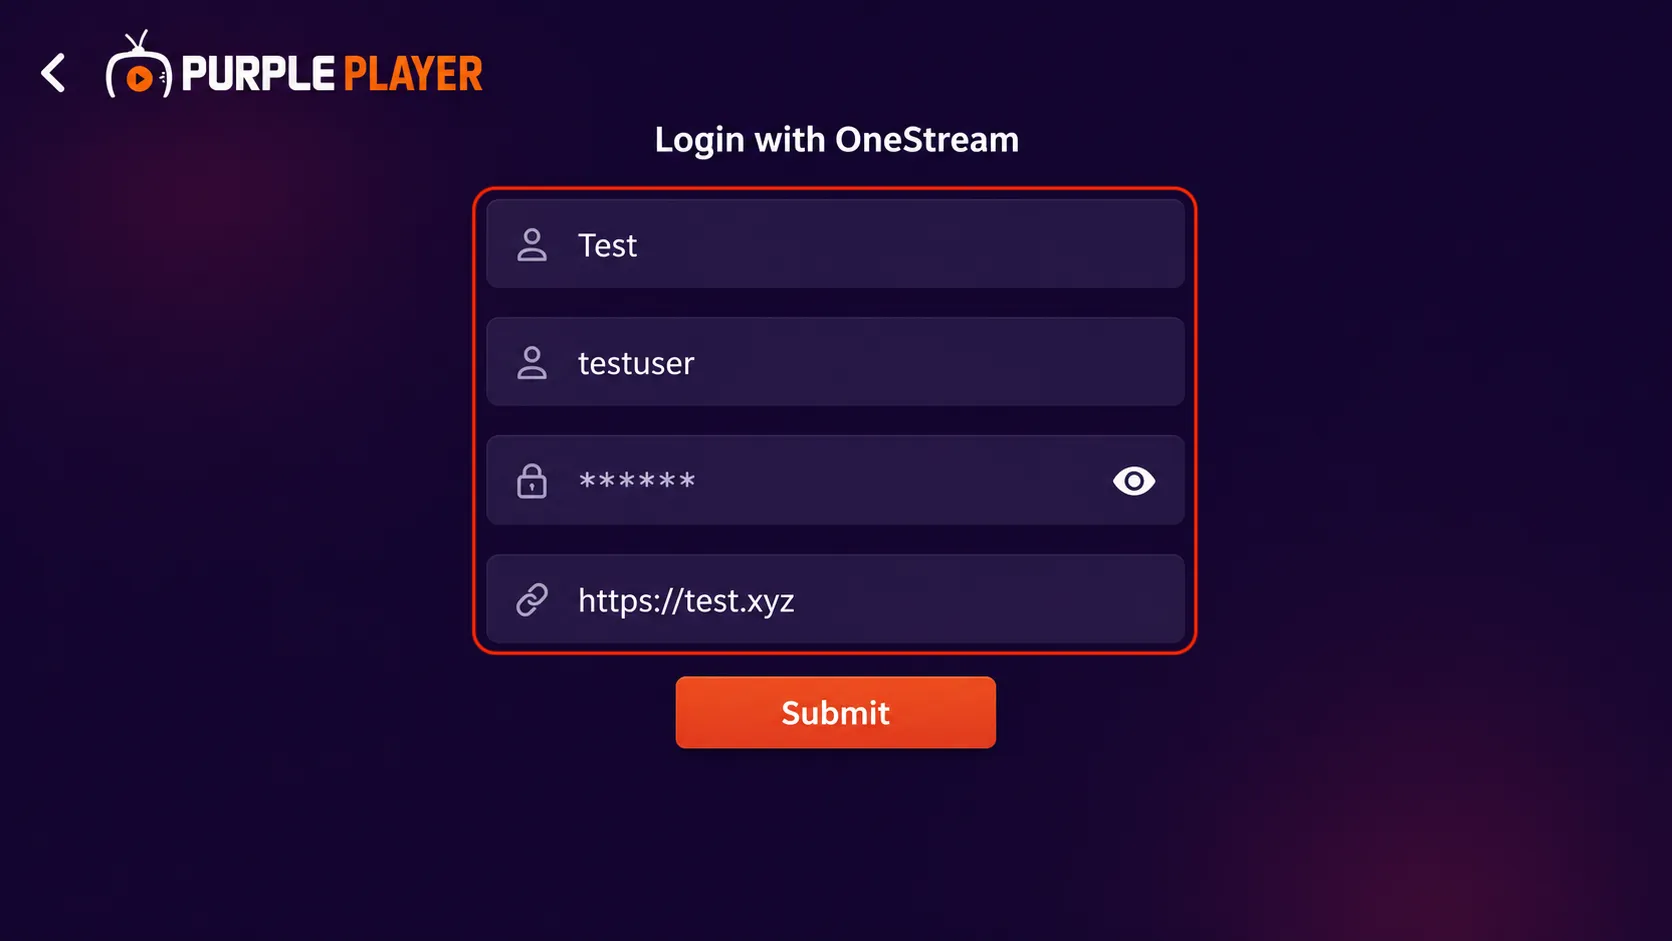Viewport: 1672px width, 941px height.
Task: Focus the URL field with https://test.xyz
Action: click(835, 599)
